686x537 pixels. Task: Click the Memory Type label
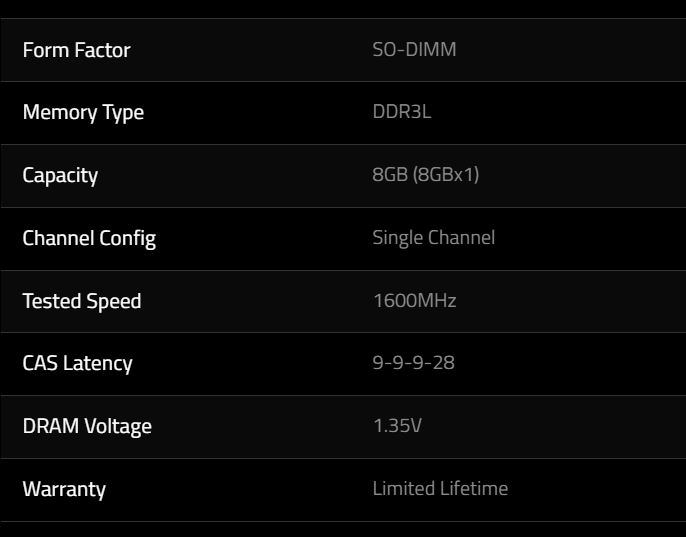pos(83,113)
